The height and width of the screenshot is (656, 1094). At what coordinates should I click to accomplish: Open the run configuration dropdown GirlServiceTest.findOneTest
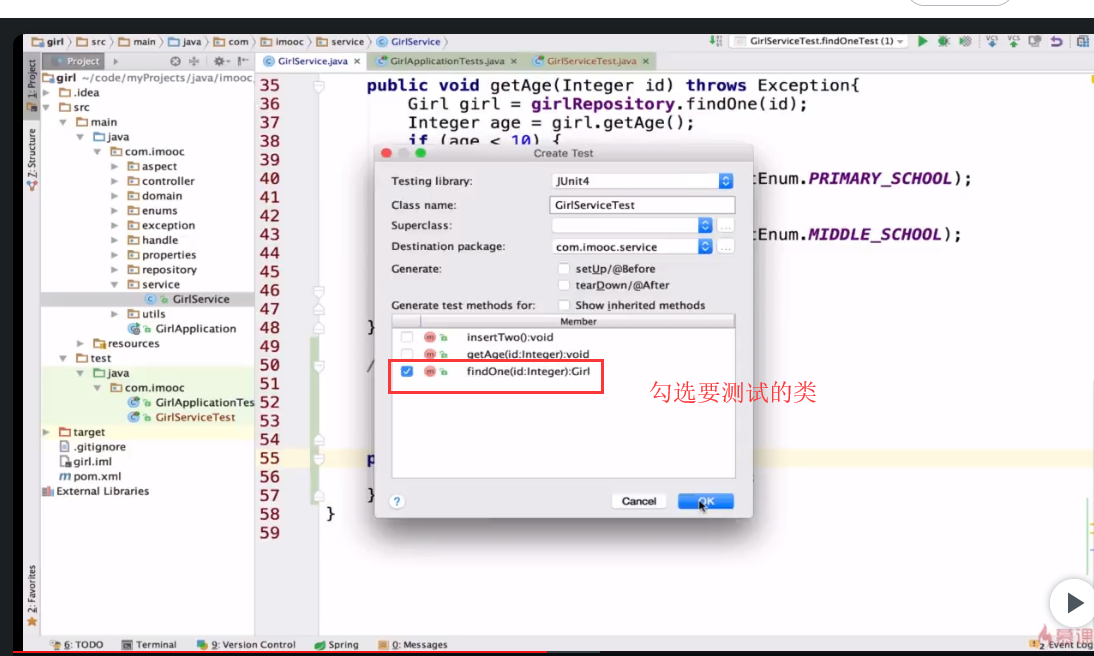tap(820, 41)
